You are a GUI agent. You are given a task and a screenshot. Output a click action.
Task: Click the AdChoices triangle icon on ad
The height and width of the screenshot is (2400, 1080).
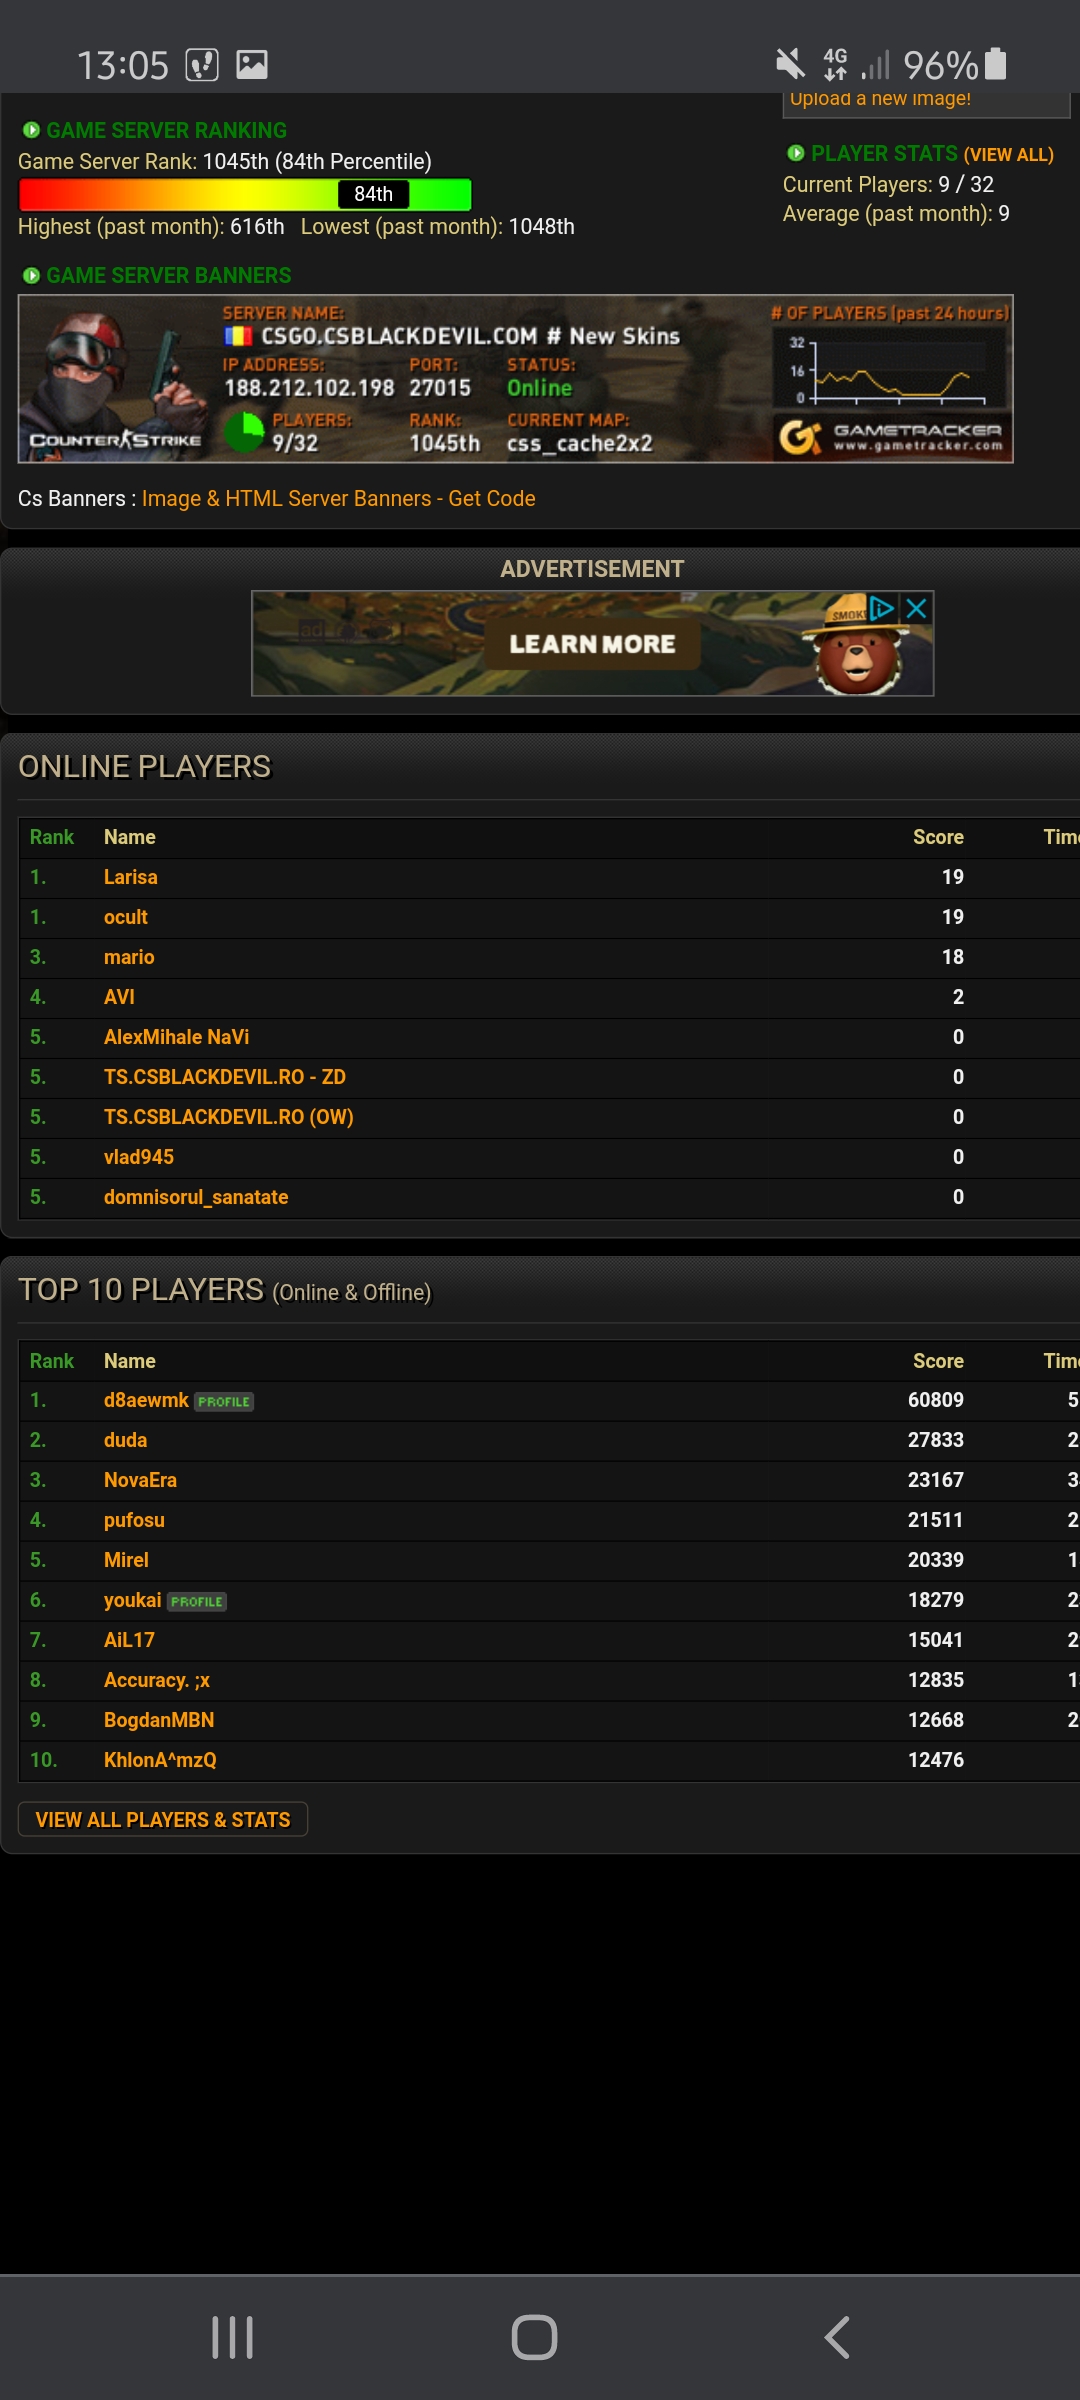pos(882,608)
